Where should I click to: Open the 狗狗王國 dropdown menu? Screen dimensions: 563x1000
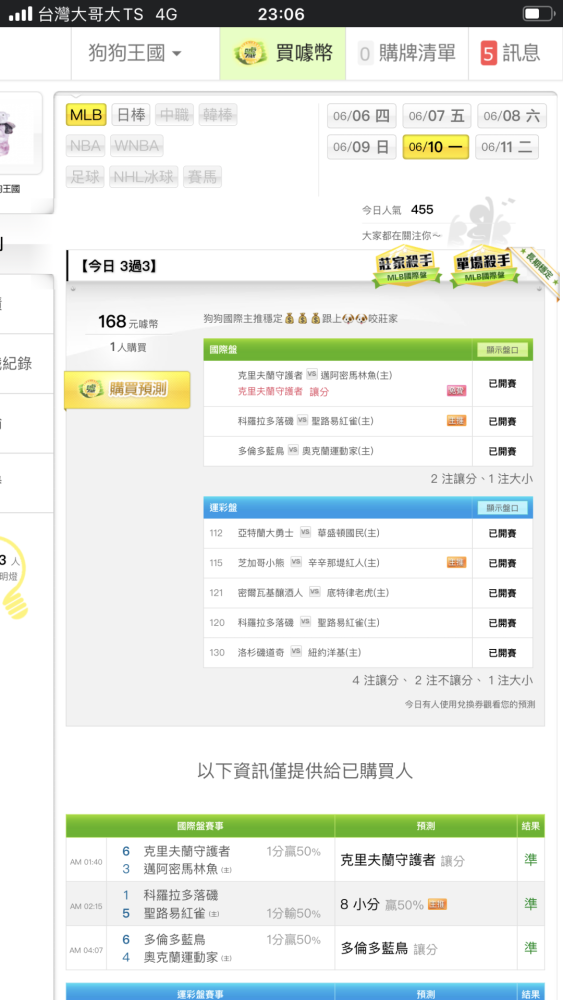135,54
